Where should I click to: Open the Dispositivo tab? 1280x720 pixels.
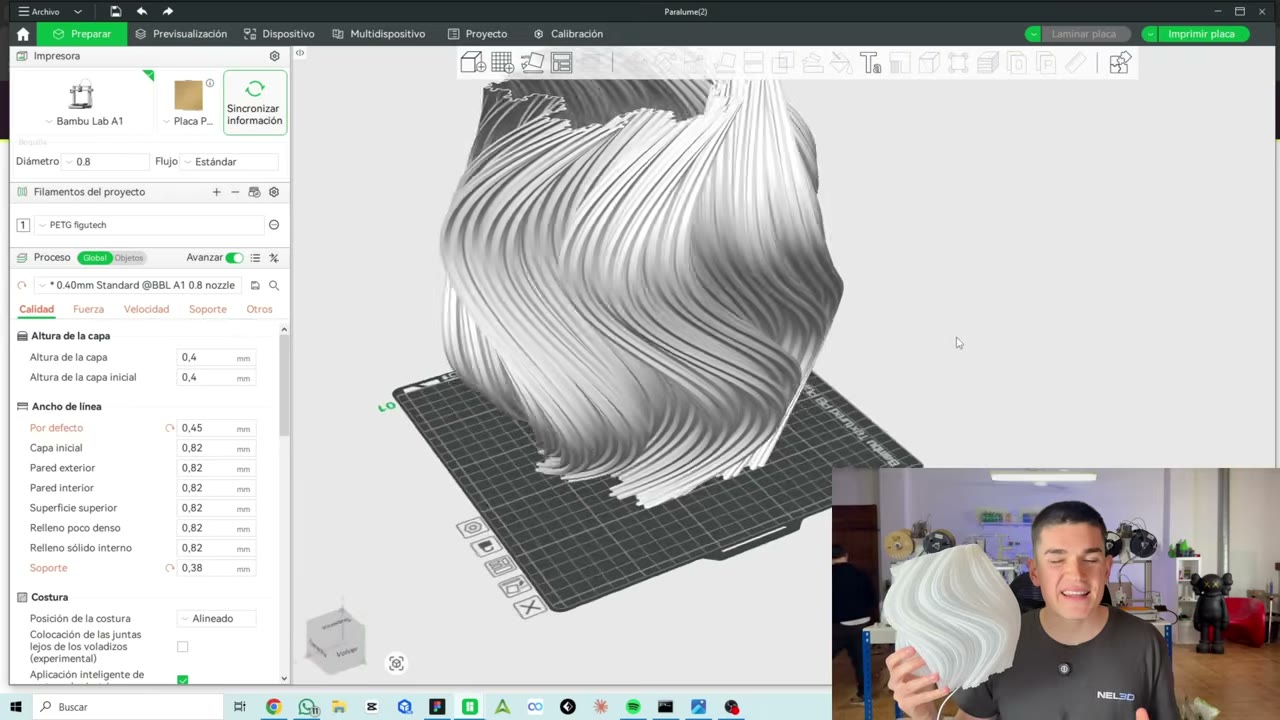coord(279,34)
